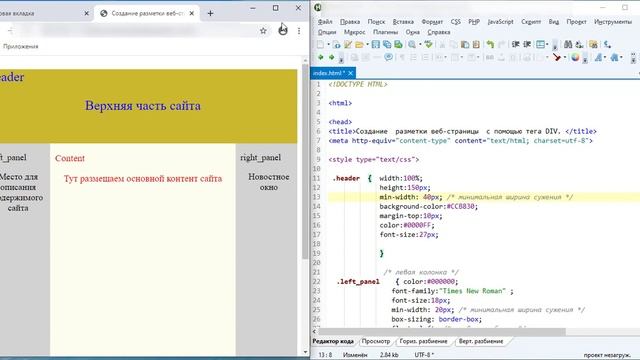Bookmark page with Chrome star icon
The image size is (640, 360).
pos(263,31)
